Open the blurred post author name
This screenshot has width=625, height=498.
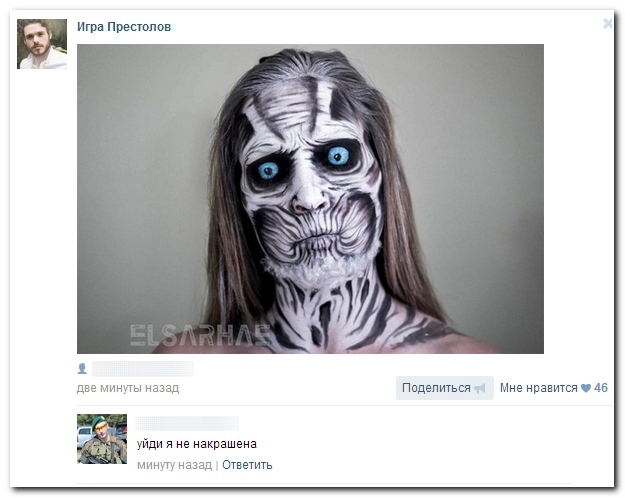point(143,369)
